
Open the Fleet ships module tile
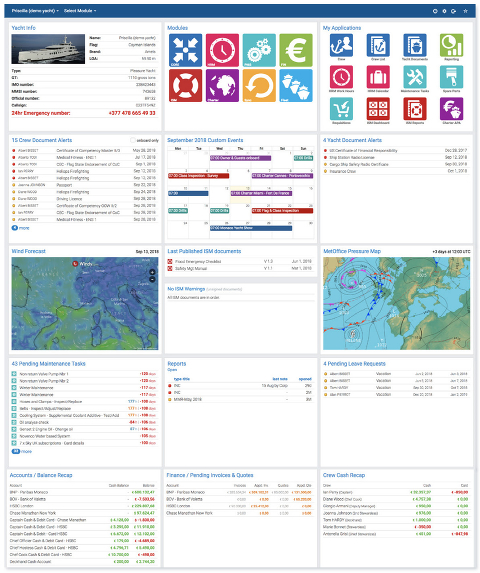(296, 86)
